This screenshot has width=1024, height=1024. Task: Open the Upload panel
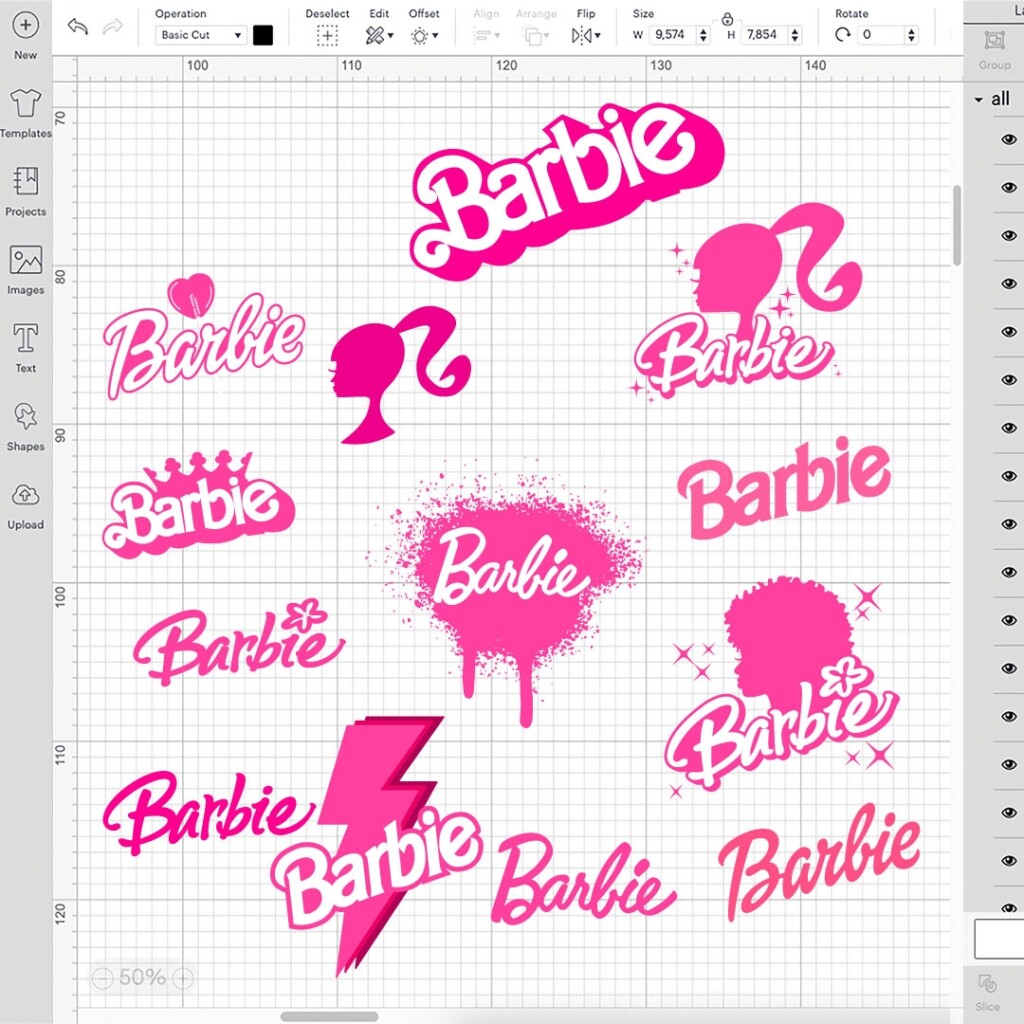click(25, 505)
